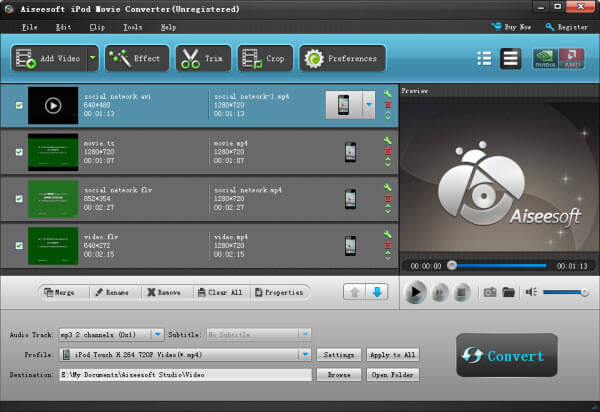This screenshot has height=412, width=600.
Task: Open the Crop tool
Action: click(265, 59)
